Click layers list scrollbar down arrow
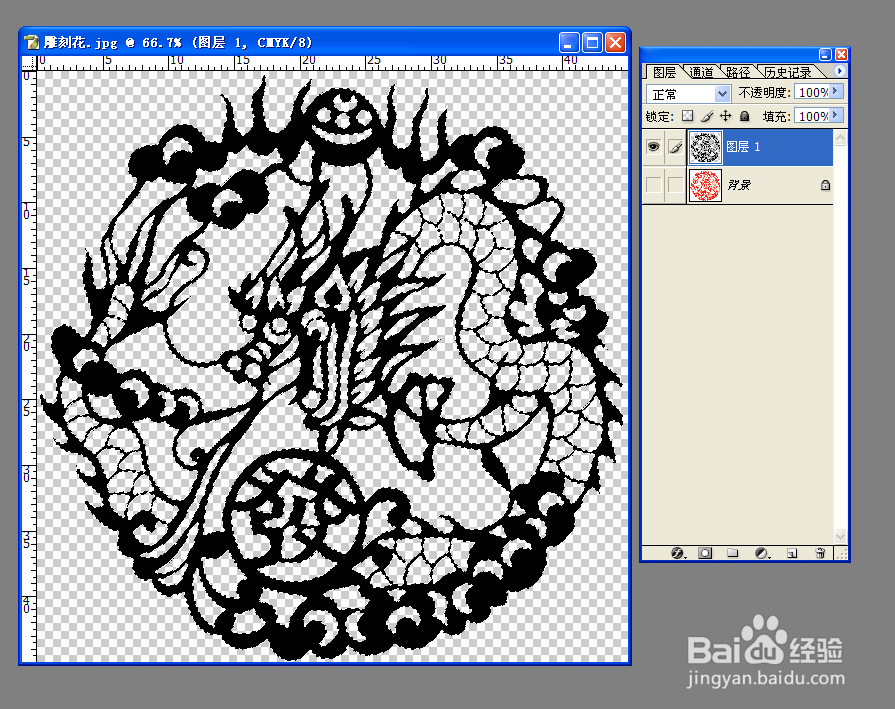This screenshot has width=895, height=709. 840,536
